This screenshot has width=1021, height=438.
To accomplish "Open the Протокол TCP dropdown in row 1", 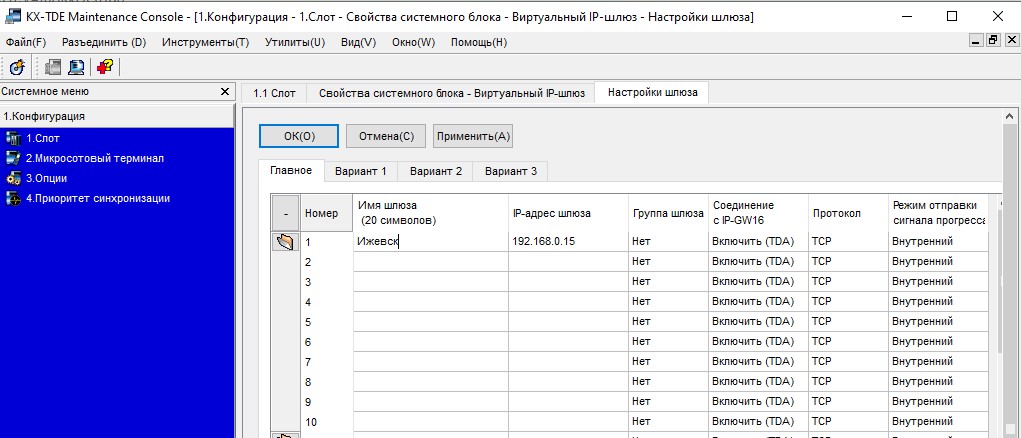I will tap(848, 242).
